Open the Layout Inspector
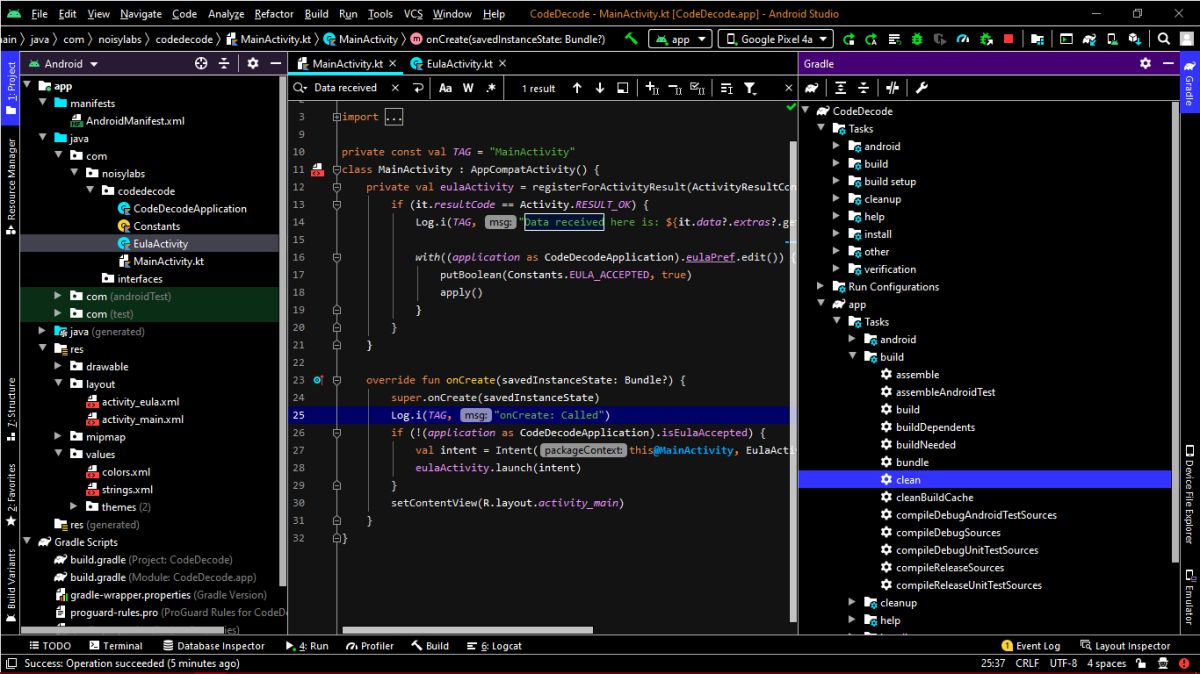1200x674 pixels. tap(1124, 646)
